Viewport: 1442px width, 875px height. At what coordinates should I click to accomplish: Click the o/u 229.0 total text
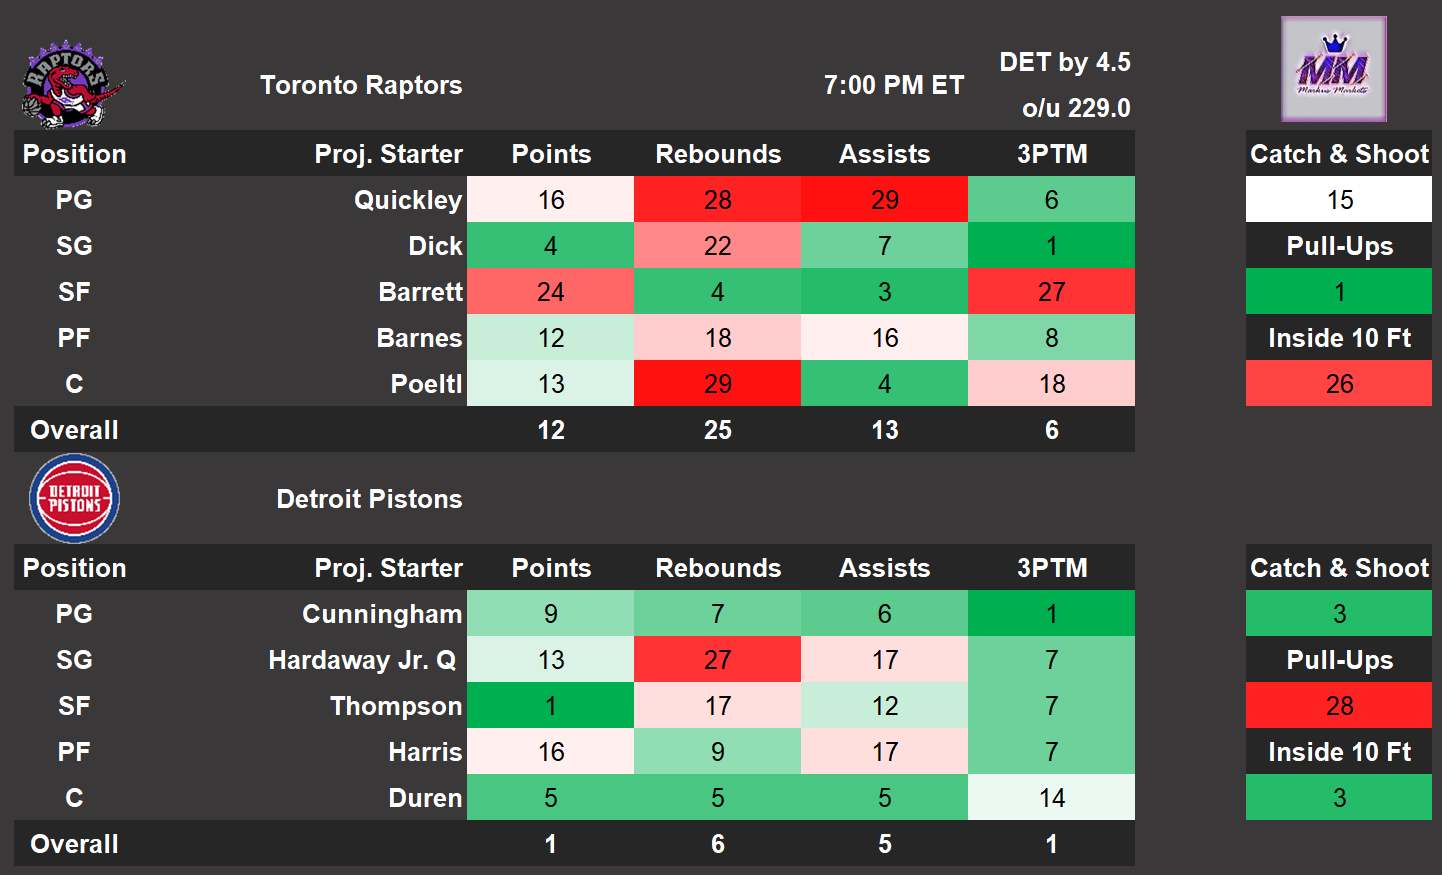(x=1075, y=108)
